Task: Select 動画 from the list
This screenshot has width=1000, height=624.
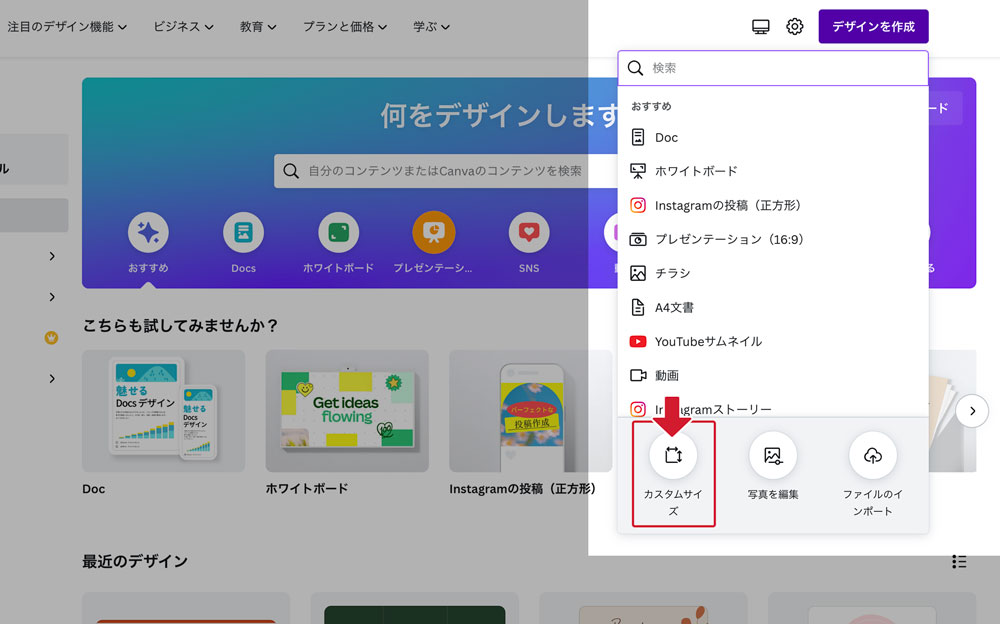Action: [773, 375]
